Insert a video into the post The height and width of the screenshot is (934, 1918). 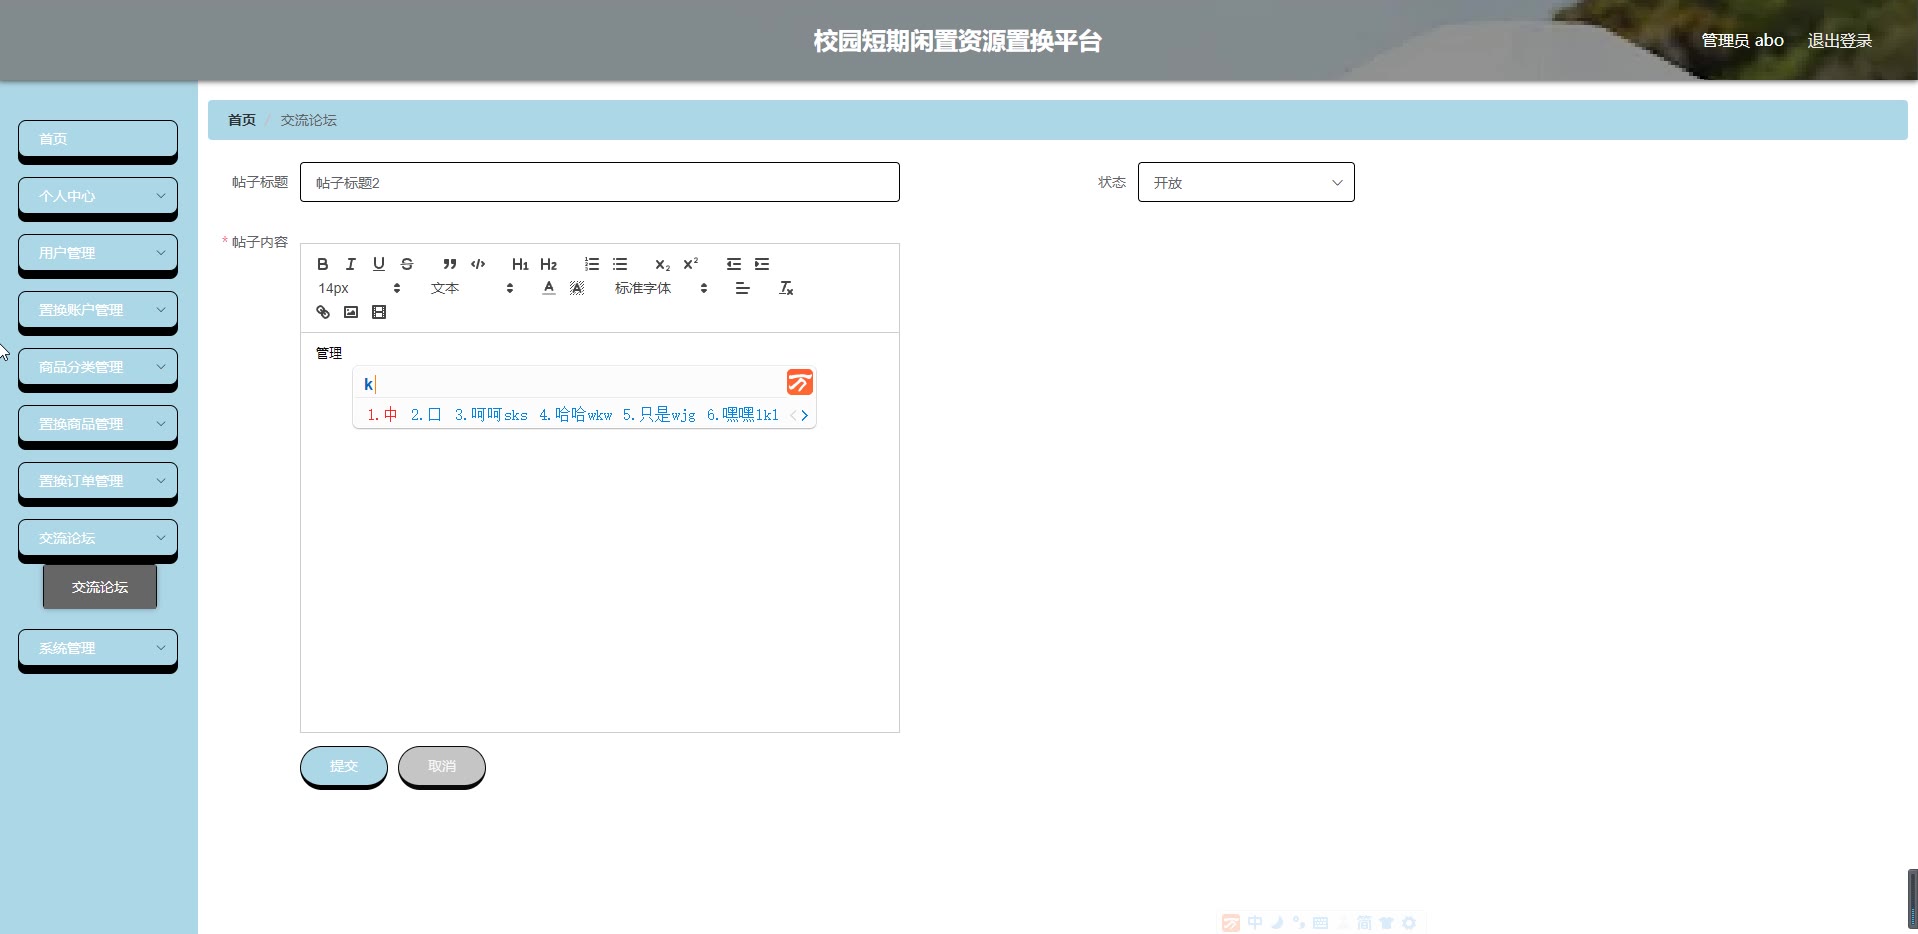tap(378, 312)
